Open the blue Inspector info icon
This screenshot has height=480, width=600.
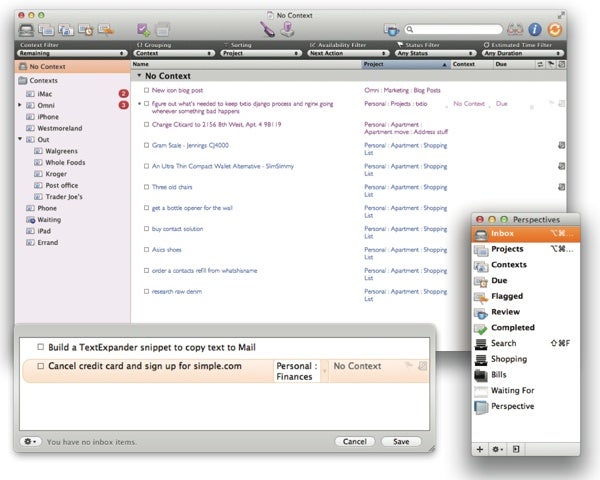click(535, 29)
